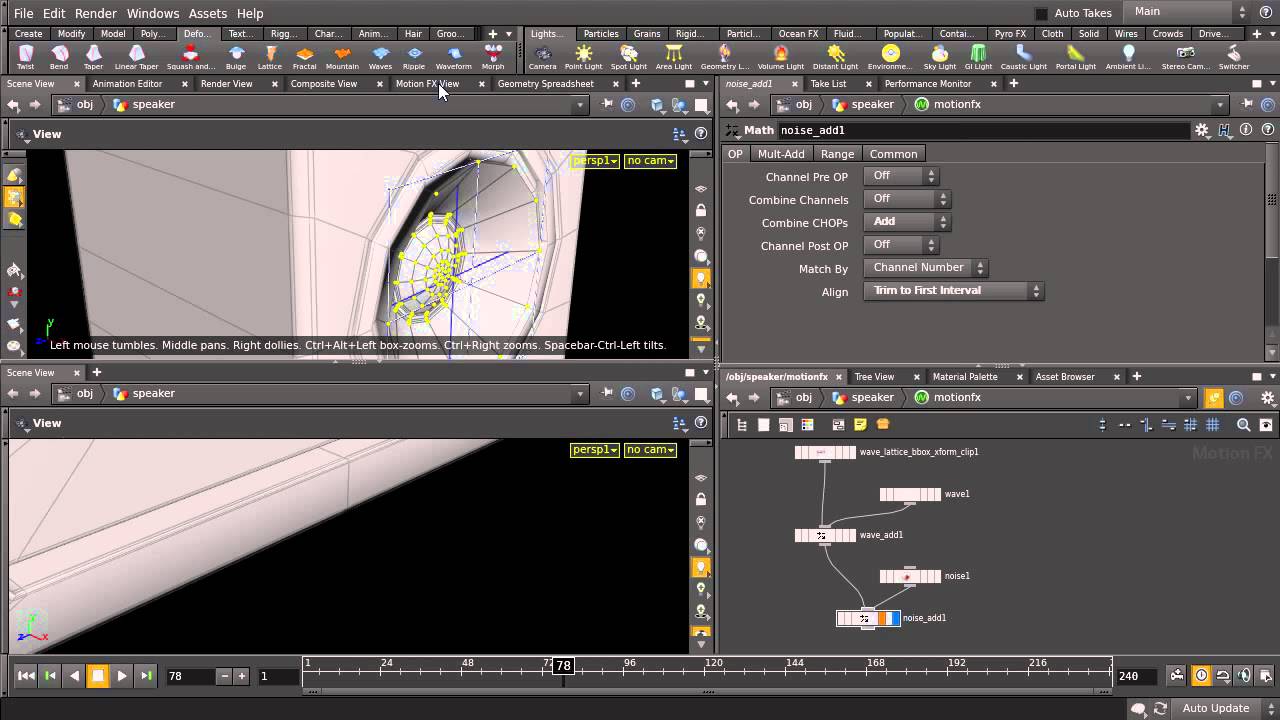
Task: Select the Morph shelf tool
Action: 493,57
